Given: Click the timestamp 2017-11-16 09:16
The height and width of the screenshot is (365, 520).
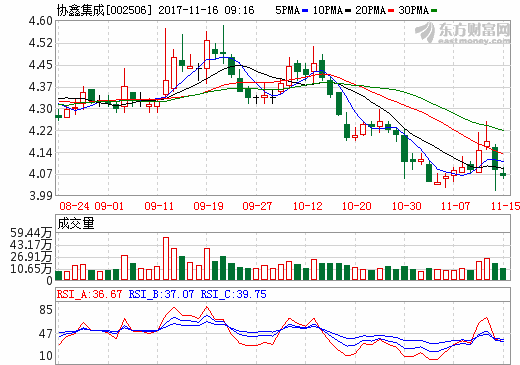Looking at the screenshot, I should (x=206, y=10).
